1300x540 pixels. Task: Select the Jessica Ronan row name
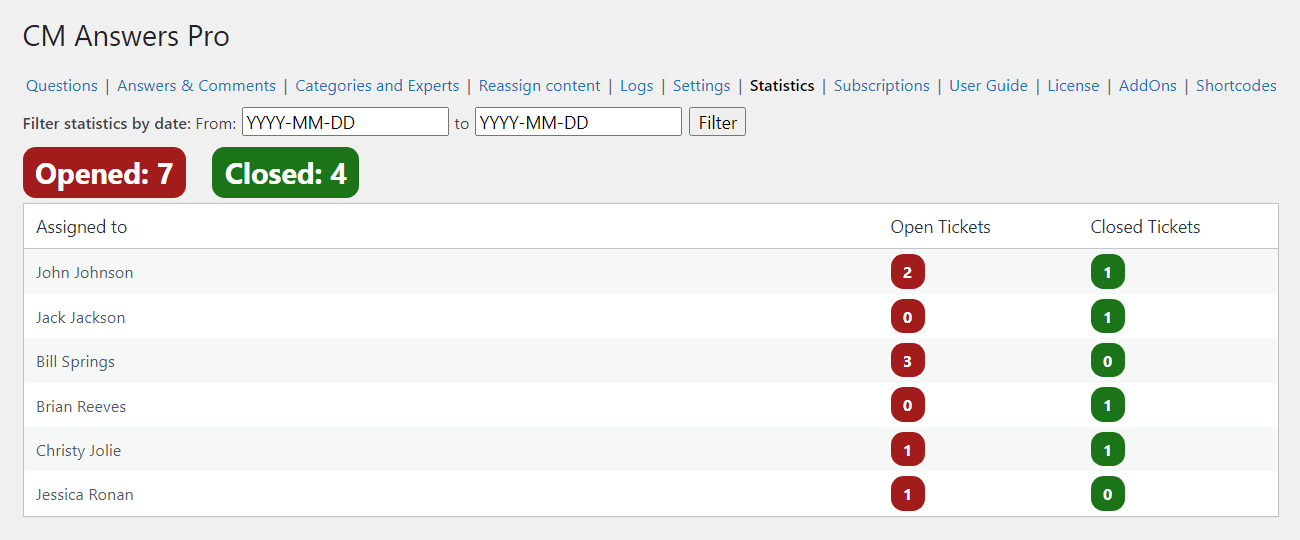[x=84, y=494]
